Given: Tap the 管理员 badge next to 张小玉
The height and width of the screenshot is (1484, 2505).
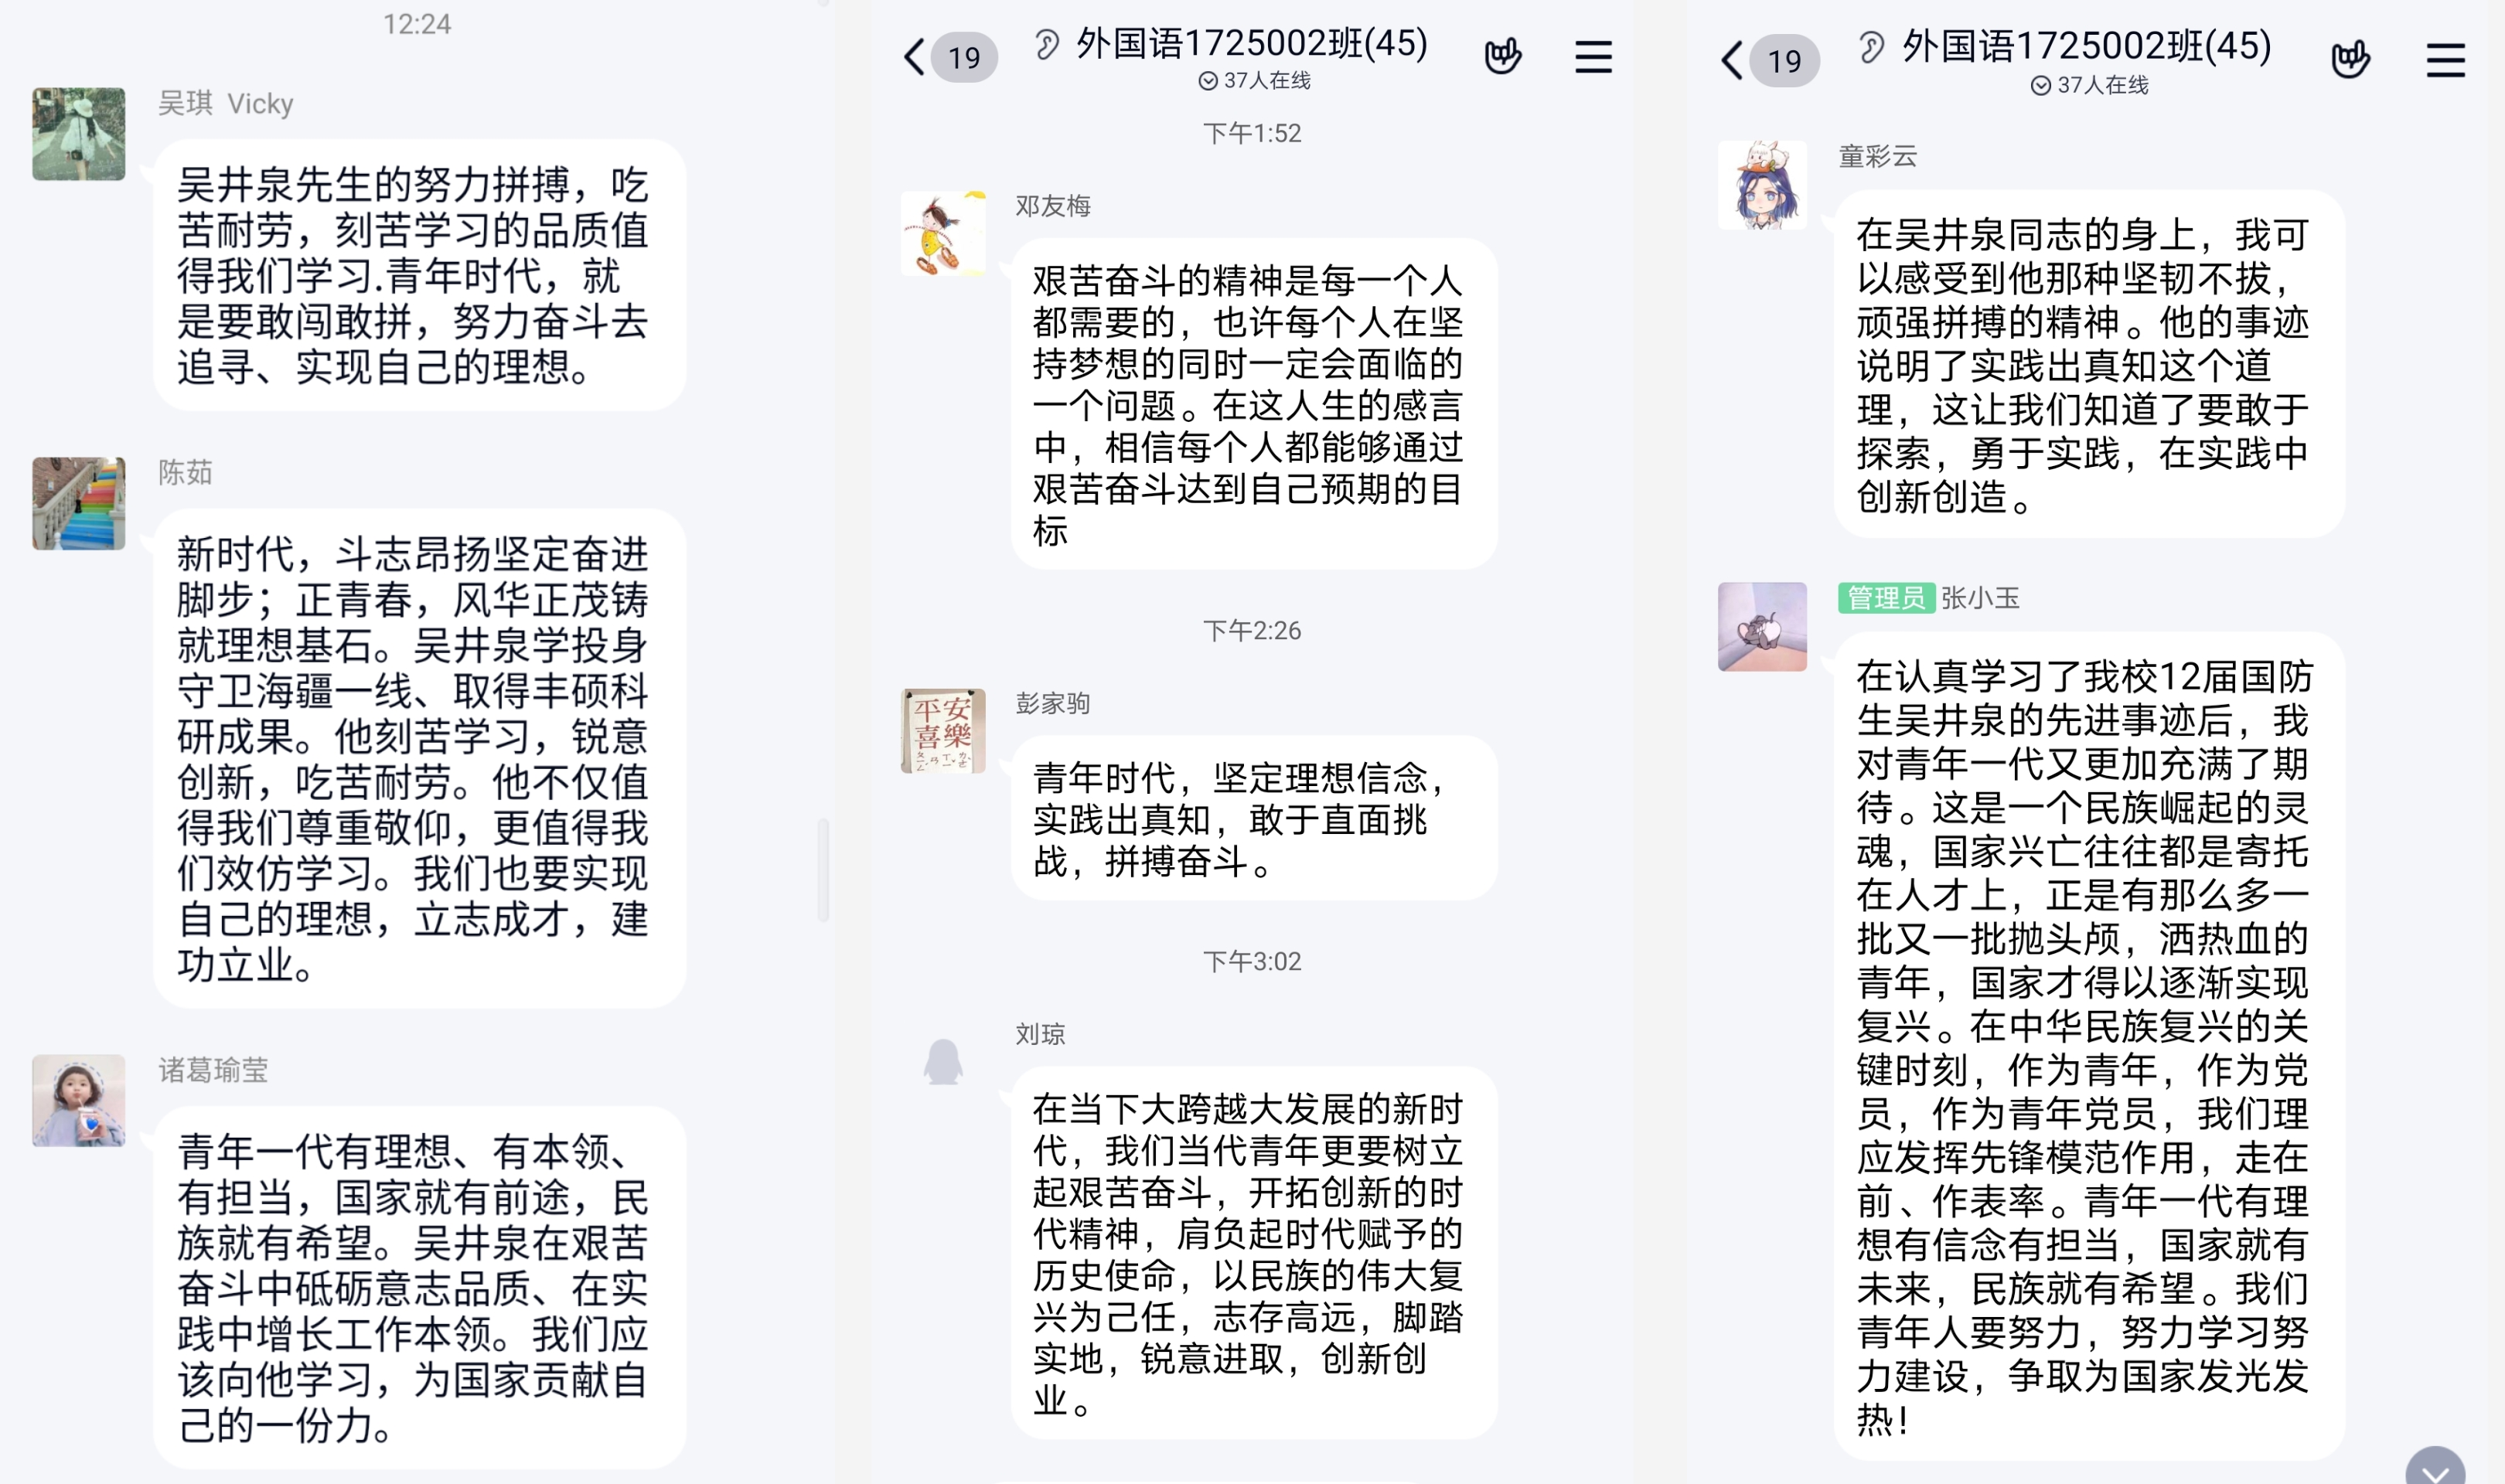Looking at the screenshot, I should 1886,598.
